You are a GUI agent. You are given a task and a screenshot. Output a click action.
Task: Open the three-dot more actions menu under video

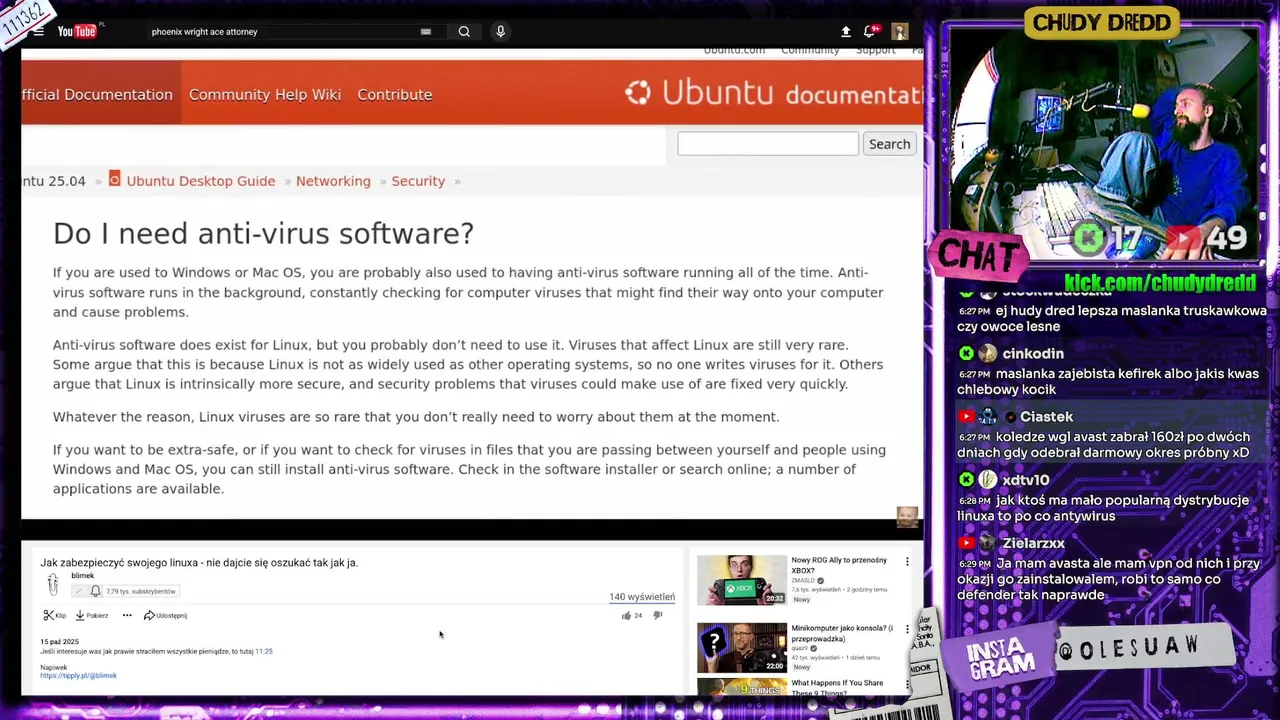[x=127, y=615]
